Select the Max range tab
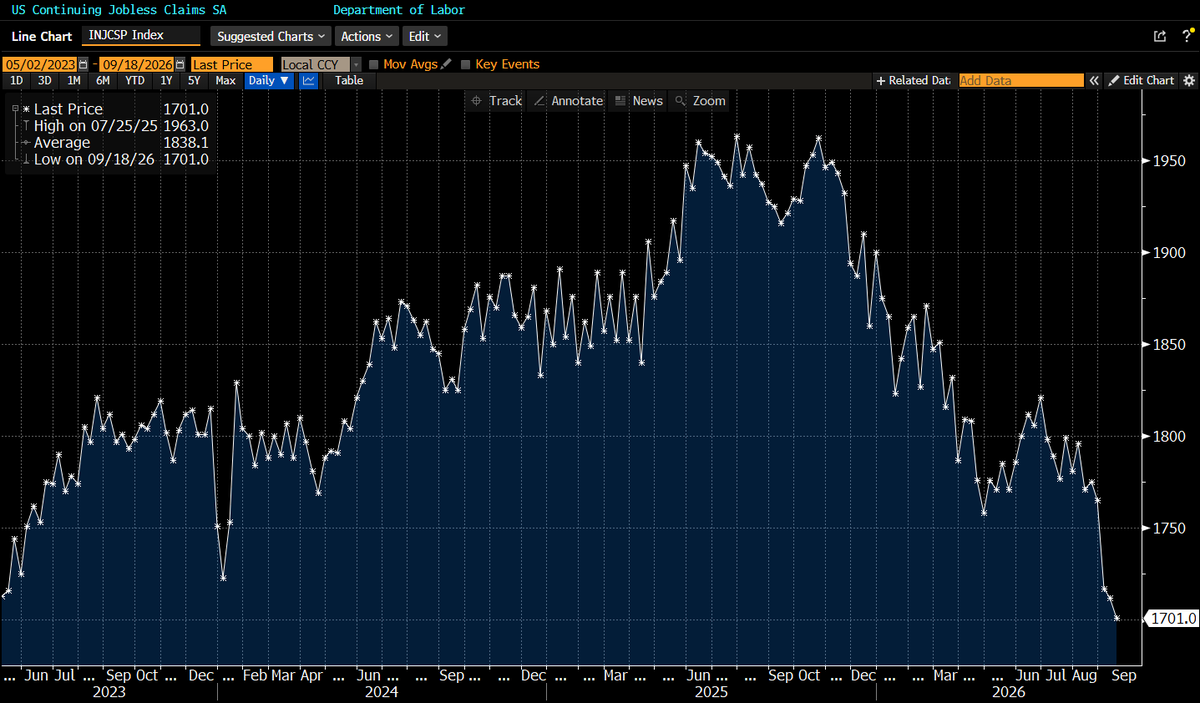1200x703 pixels. [x=225, y=80]
